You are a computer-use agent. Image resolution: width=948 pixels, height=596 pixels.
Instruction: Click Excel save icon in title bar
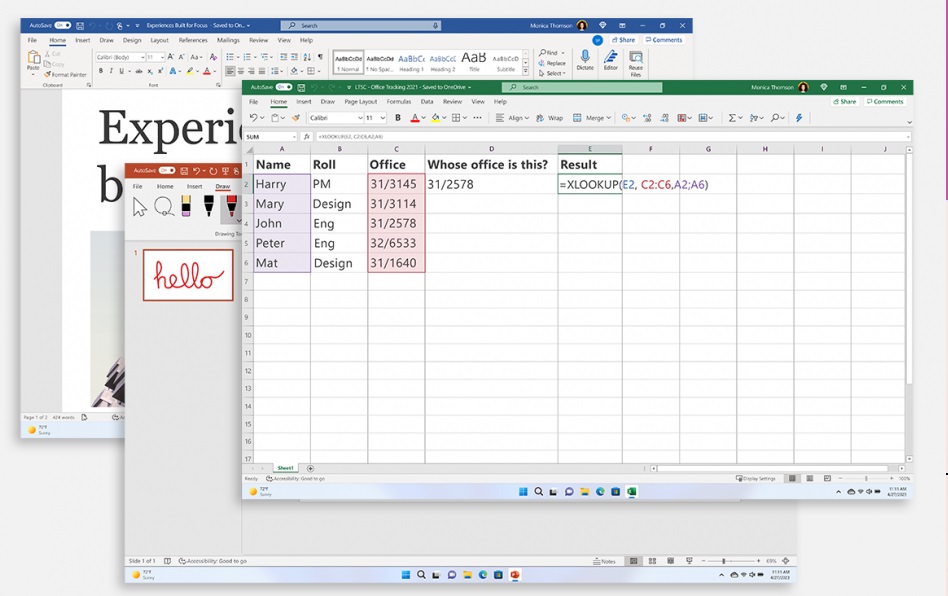pyautogui.click(x=301, y=87)
